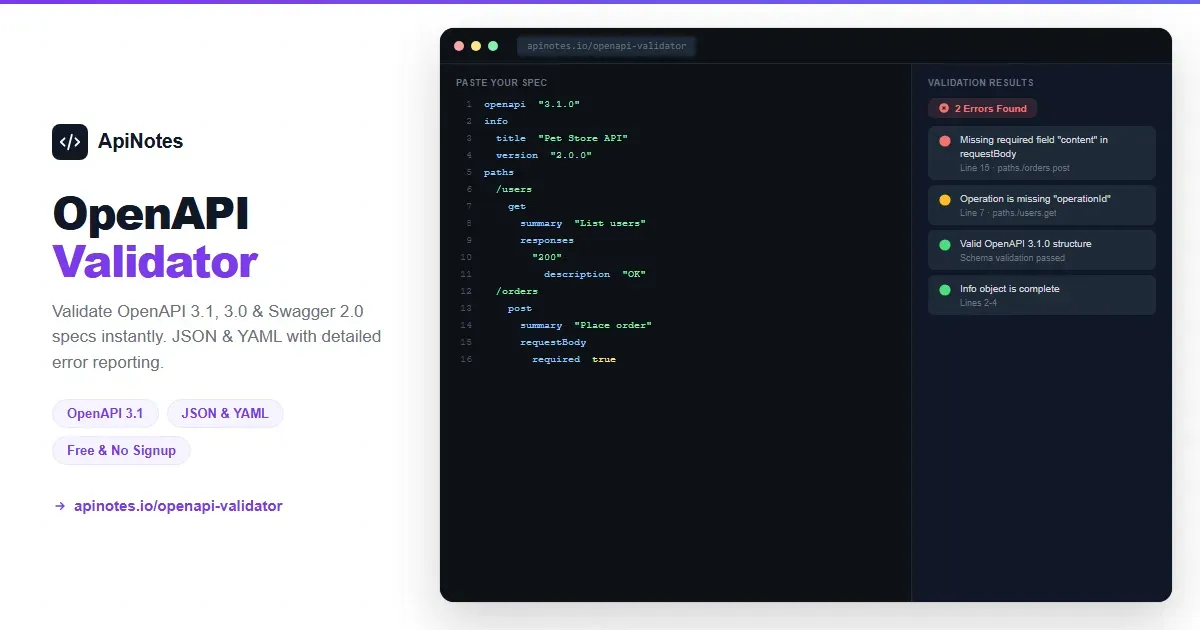Click the yellow traffic light dot
The image size is (1200, 630).
click(475, 46)
